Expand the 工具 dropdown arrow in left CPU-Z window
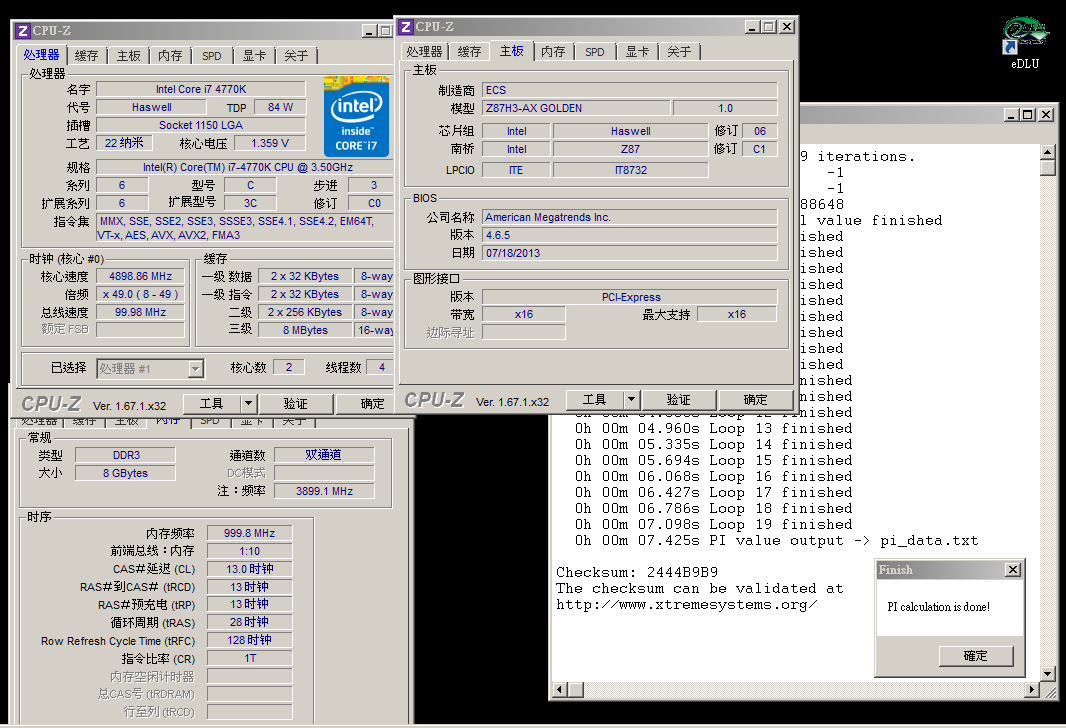 tap(248, 404)
